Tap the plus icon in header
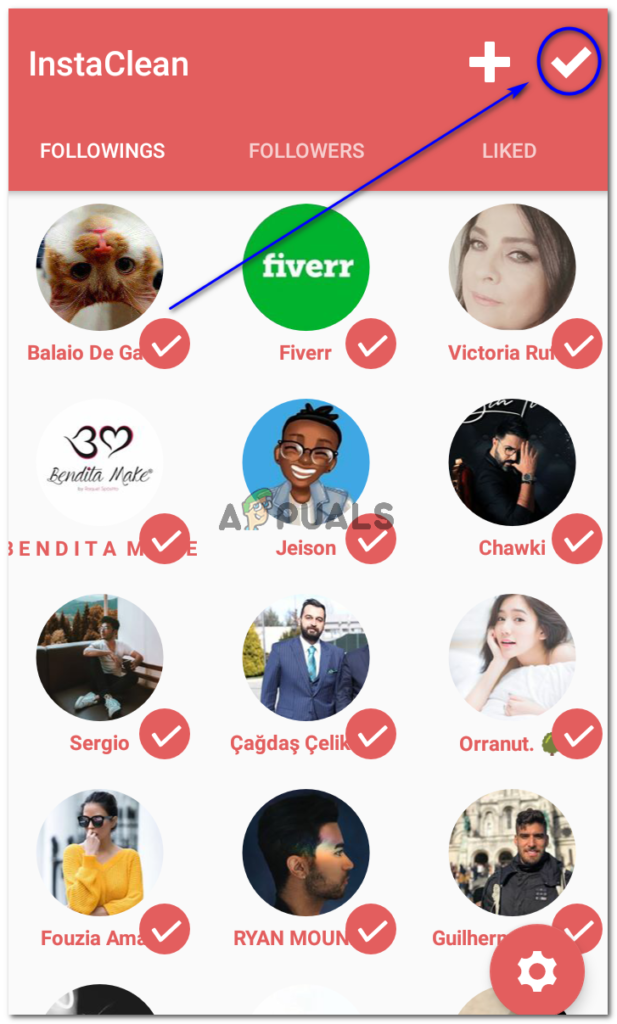The width and height of the screenshot is (617, 1024). pyautogui.click(x=489, y=63)
